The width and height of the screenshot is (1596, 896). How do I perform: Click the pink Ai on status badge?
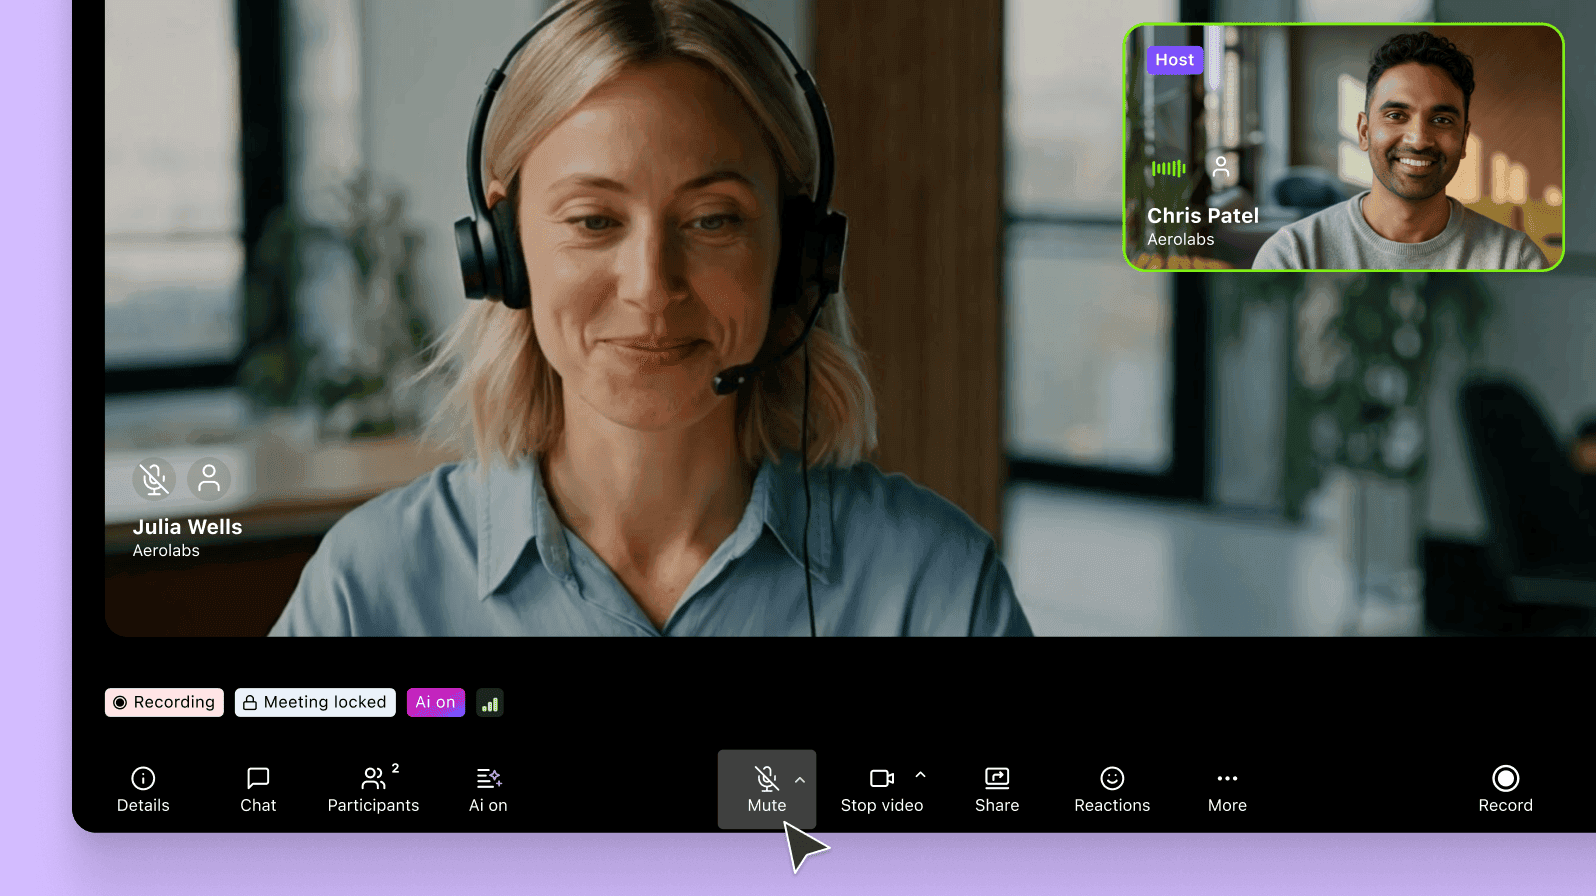click(x=436, y=703)
